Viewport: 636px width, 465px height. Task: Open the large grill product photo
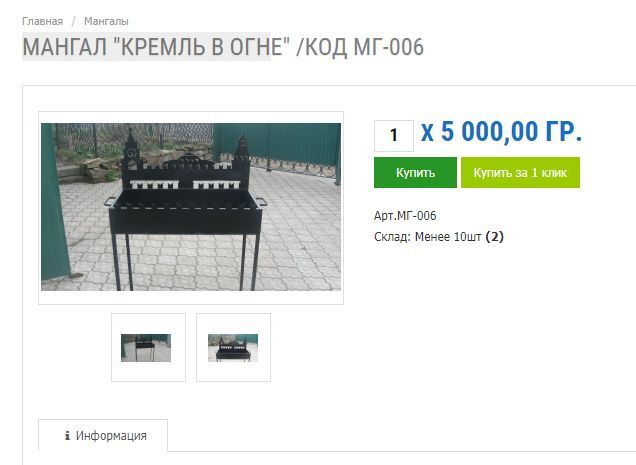191,207
